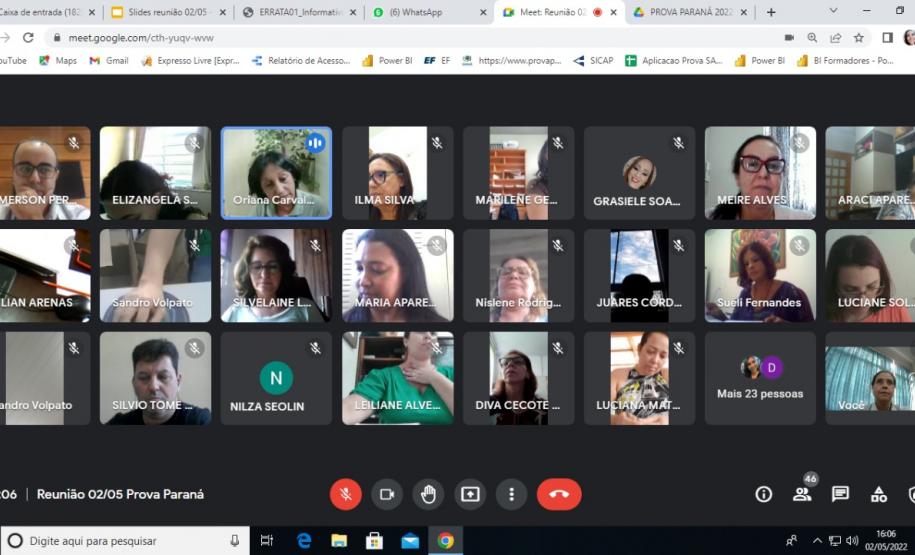Select Oriana Carvalho's video tile
Image resolution: width=915 pixels, height=555 pixels.
[276, 172]
